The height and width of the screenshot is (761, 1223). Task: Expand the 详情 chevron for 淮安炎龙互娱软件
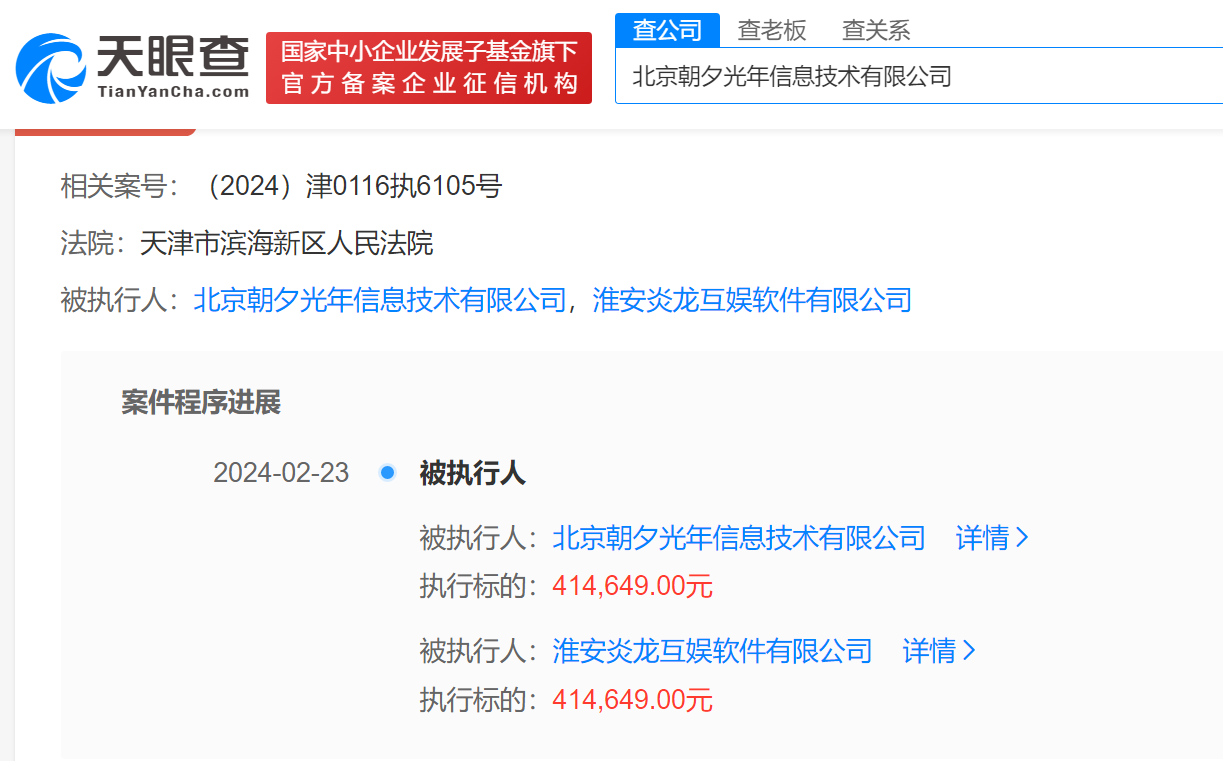click(938, 652)
